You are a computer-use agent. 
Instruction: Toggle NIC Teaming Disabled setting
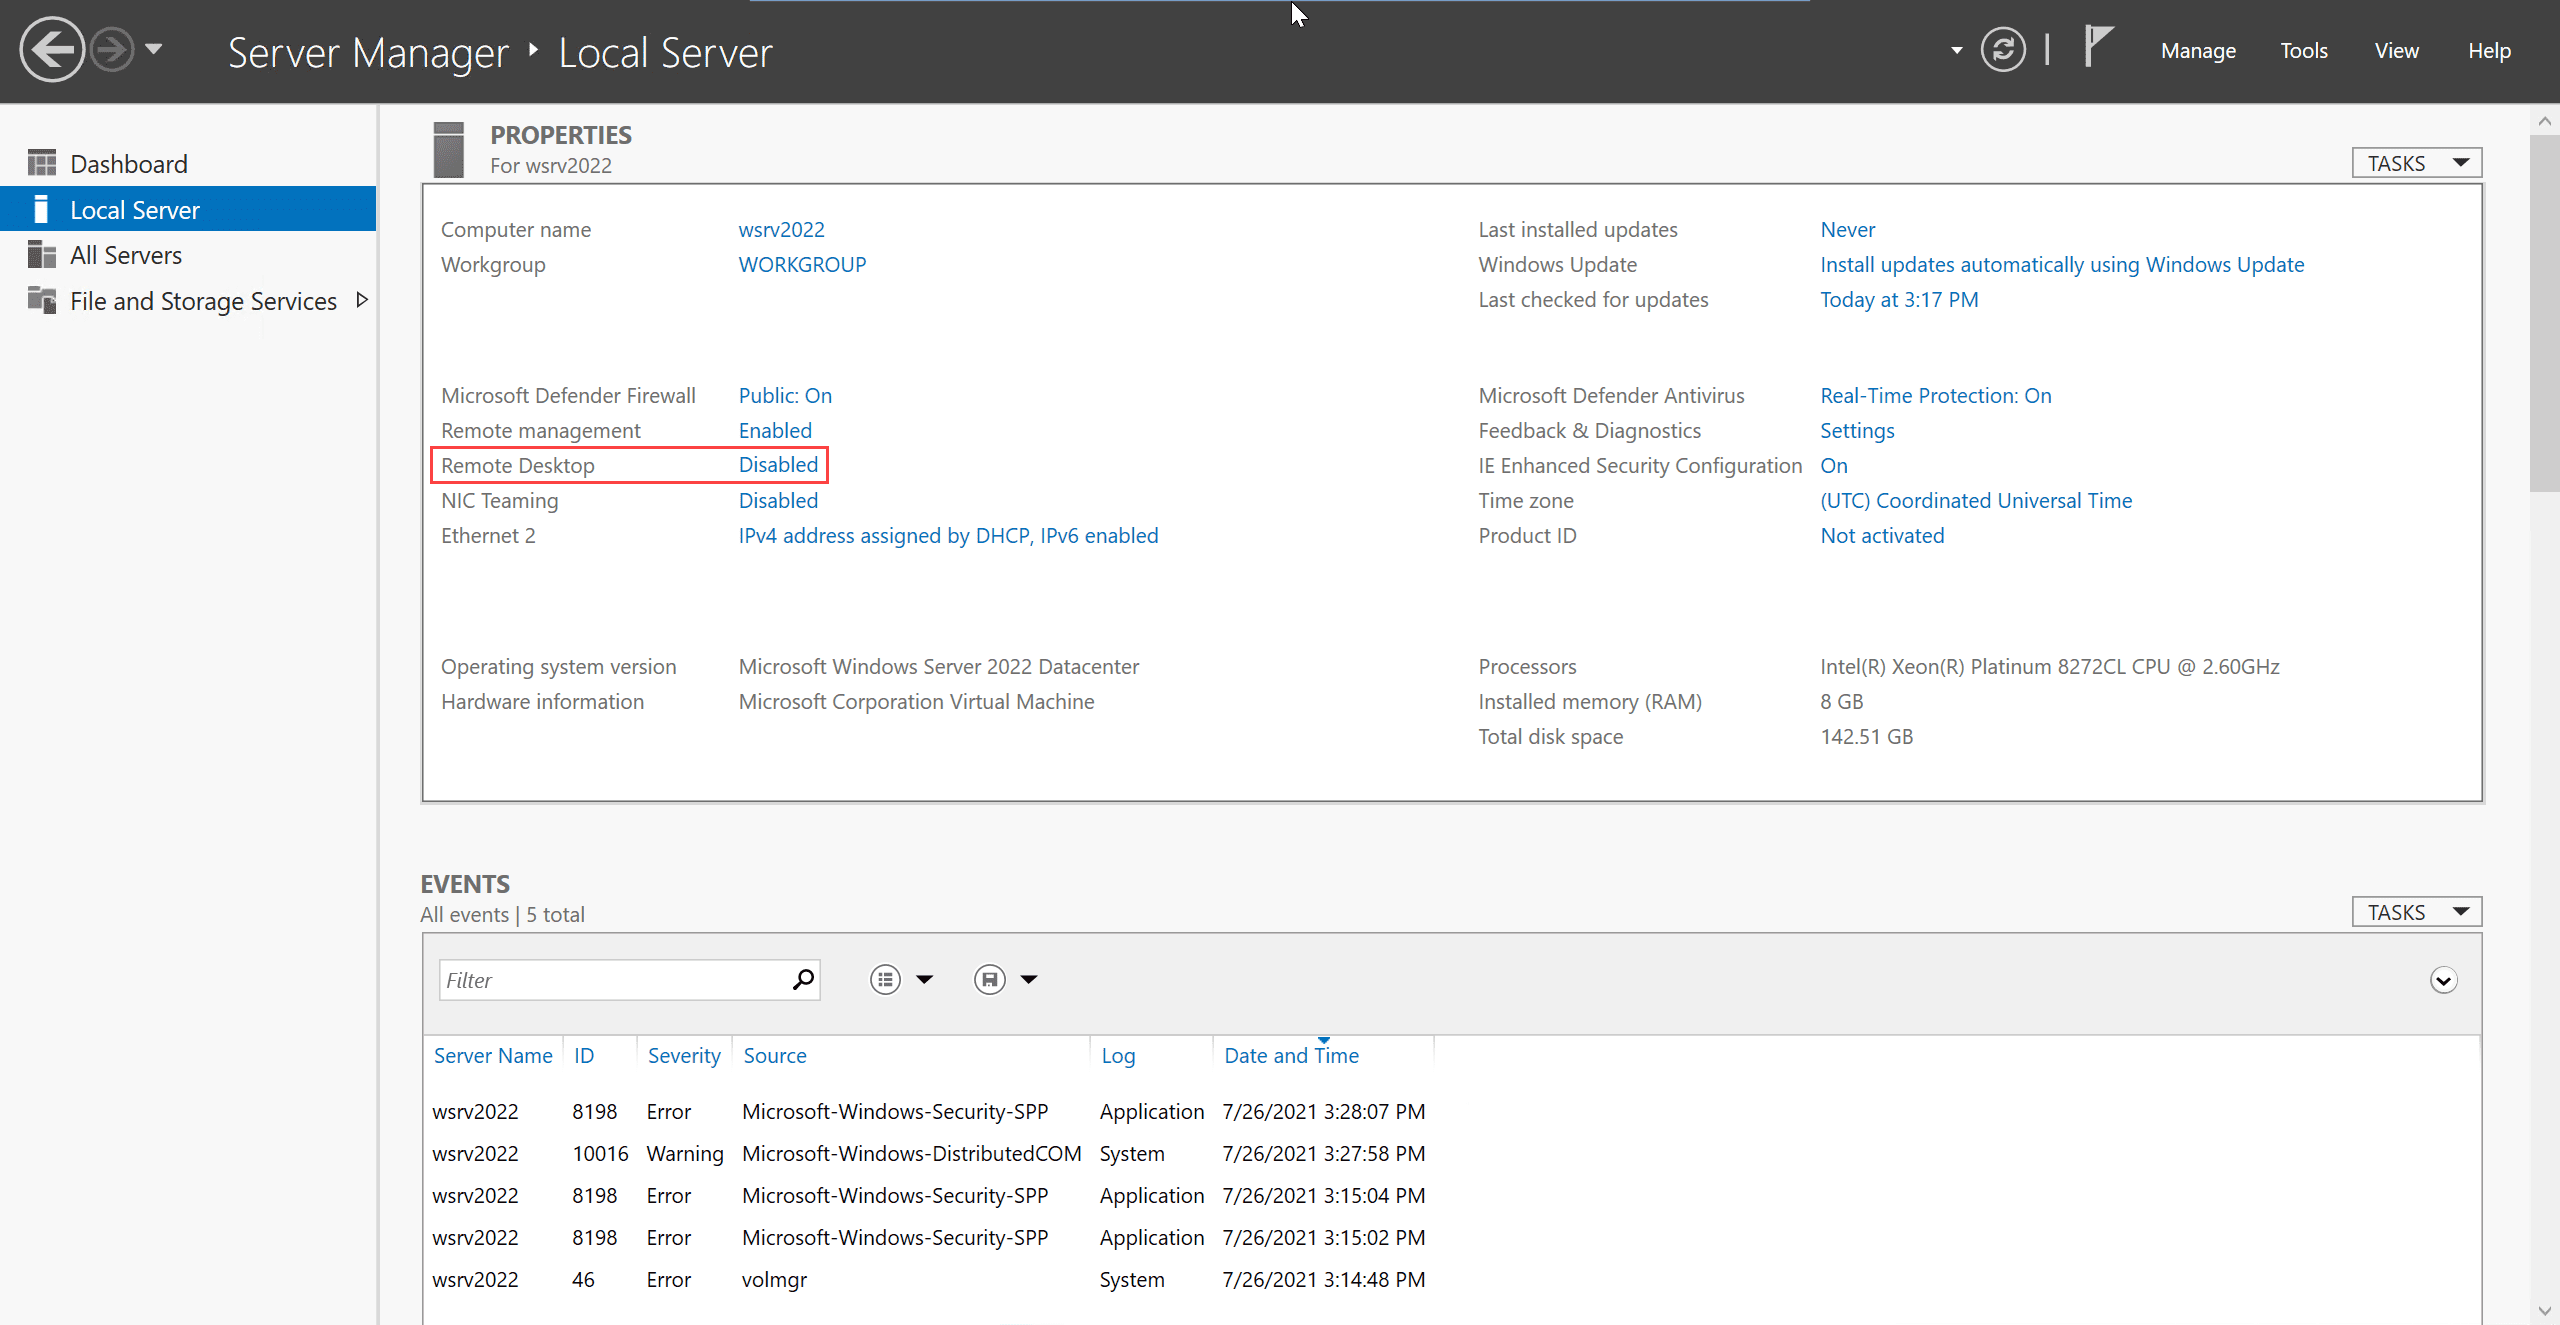click(777, 500)
